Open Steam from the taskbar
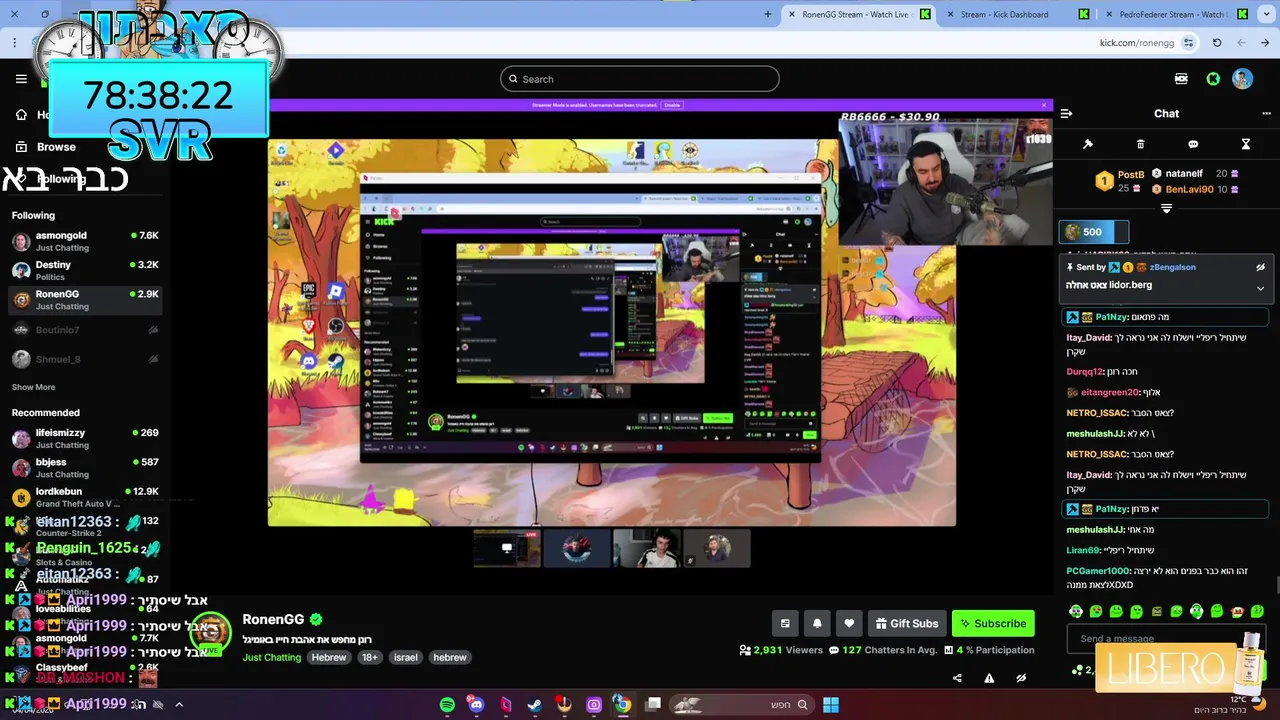The height and width of the screenshot is (720, 1280). tap(535, 705)
